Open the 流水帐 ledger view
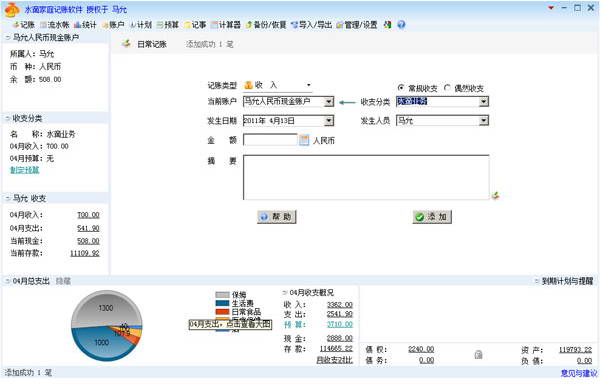601x392 pixels. pos(54,25)
